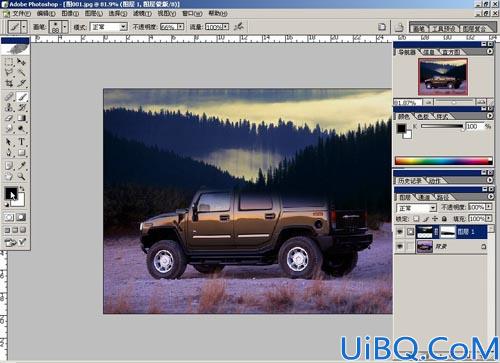Click the foreground color swatch in toolbox
The height and width of the screenshot is (363, 500).
click(10, 193)
